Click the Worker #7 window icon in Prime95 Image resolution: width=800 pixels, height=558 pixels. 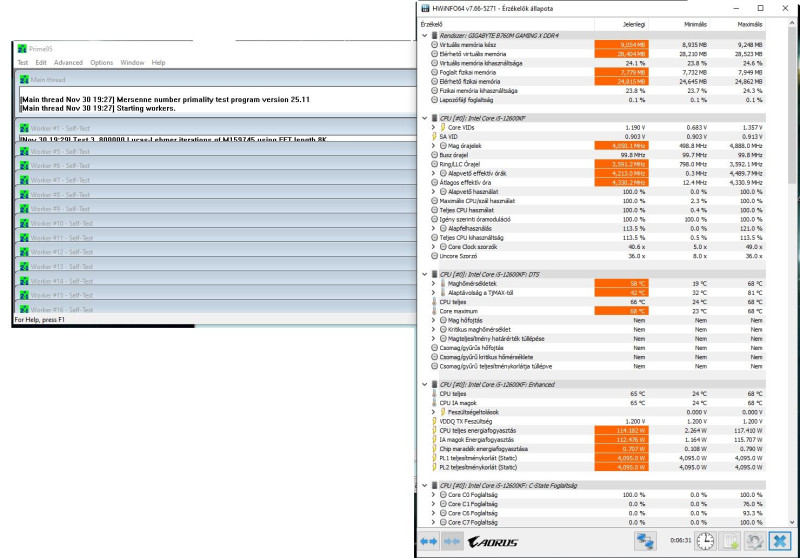[x=24, y=180]
